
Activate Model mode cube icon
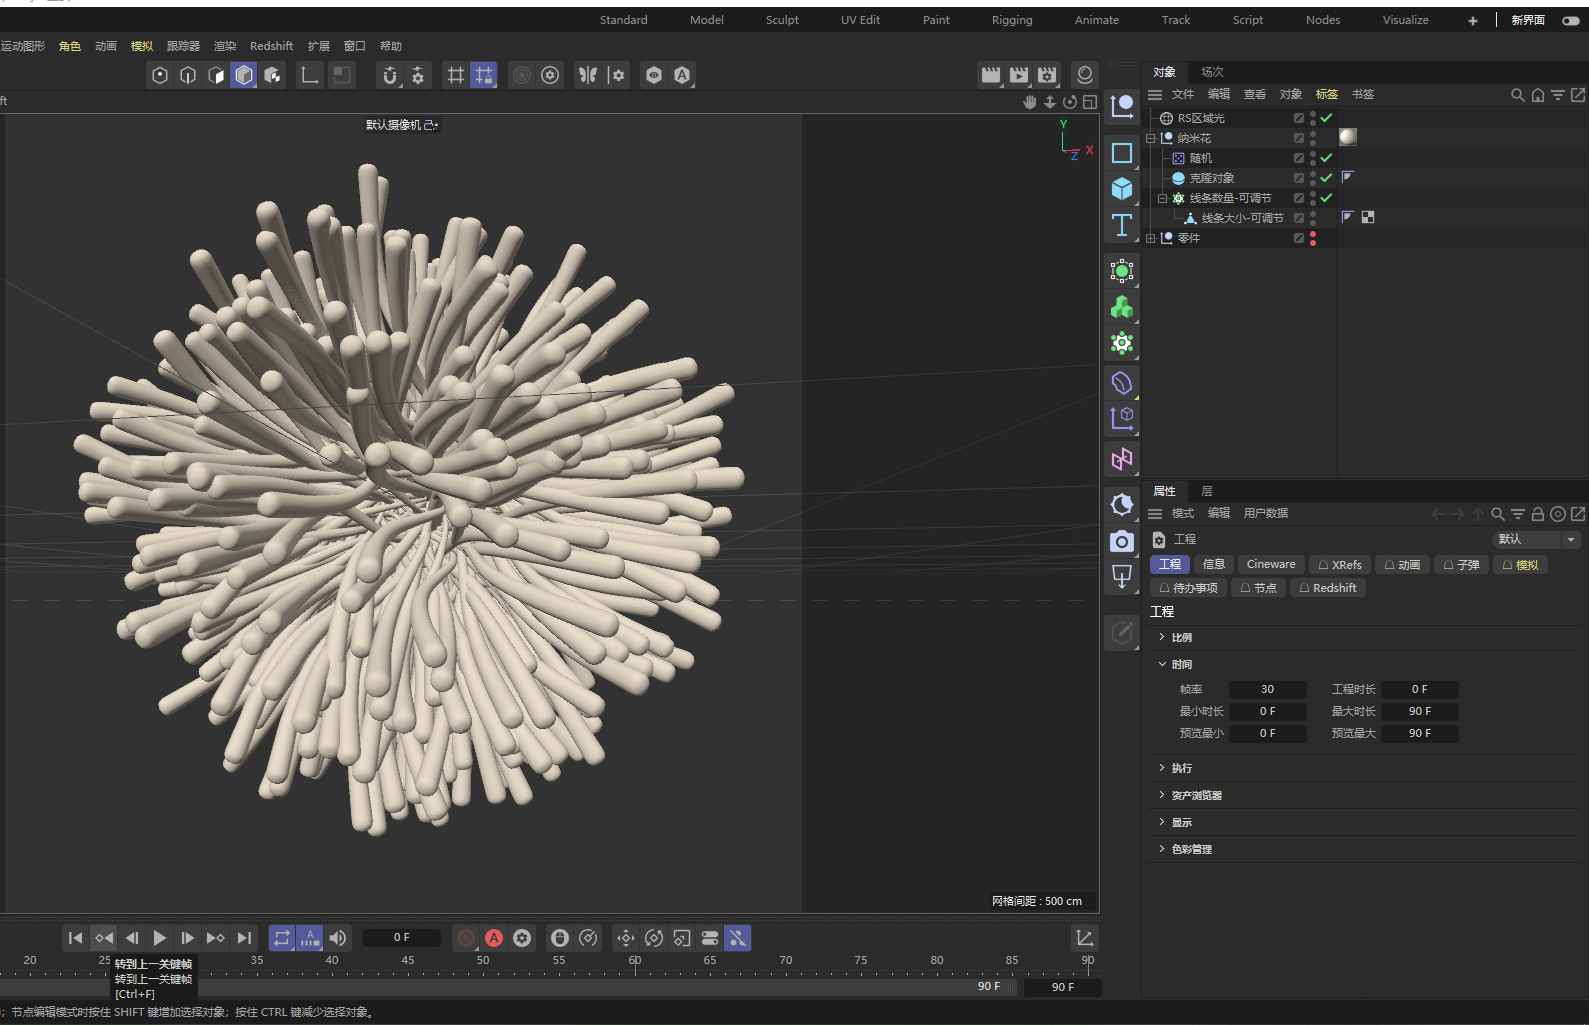[244, 75]
